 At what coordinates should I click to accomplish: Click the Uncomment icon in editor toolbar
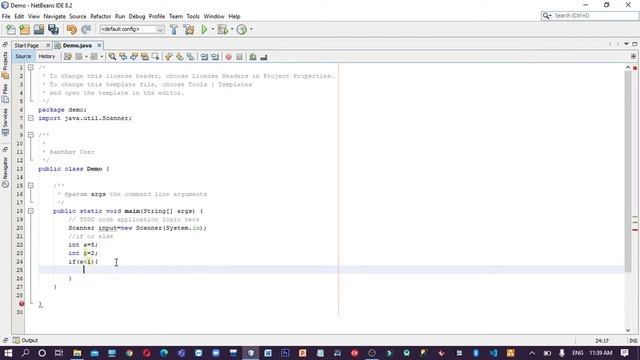(264, 57)
